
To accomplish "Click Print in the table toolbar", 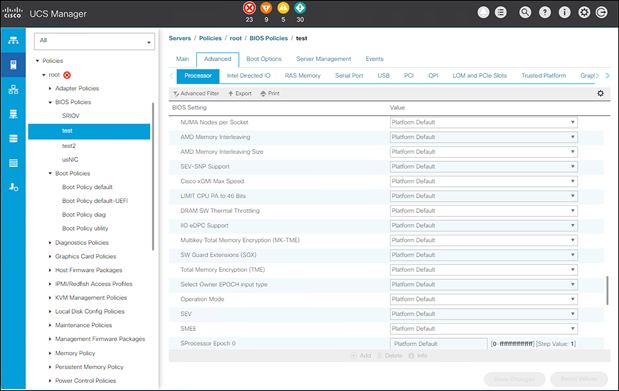I will [270, 94].
